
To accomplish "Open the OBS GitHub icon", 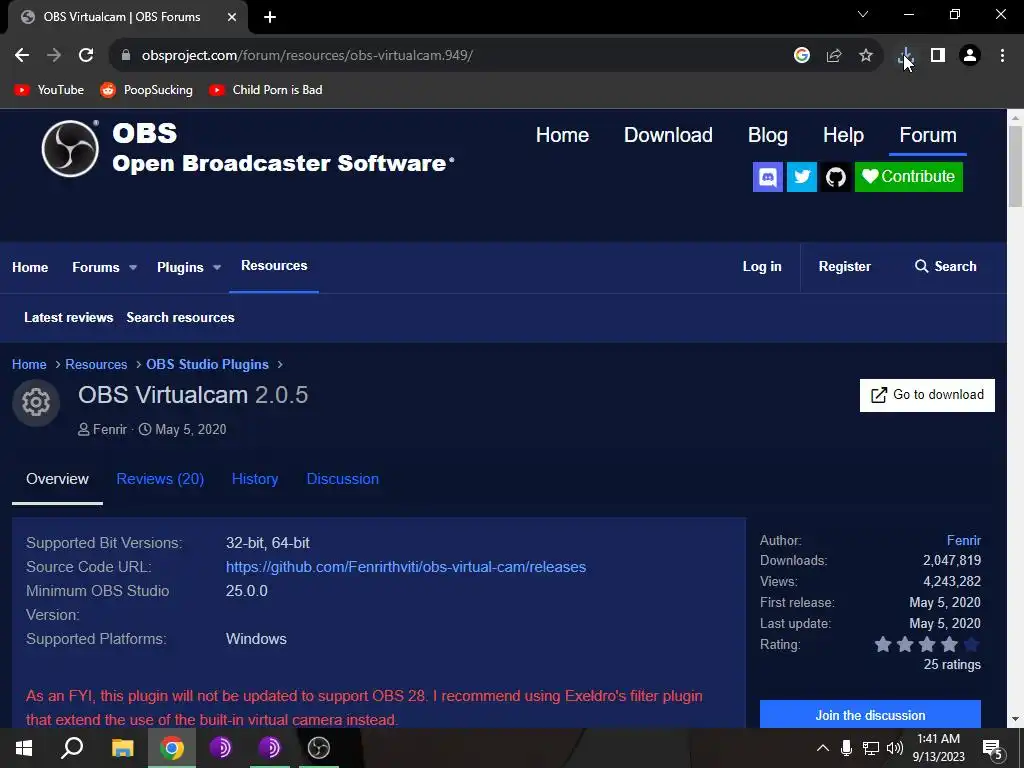I will [836, 176].
